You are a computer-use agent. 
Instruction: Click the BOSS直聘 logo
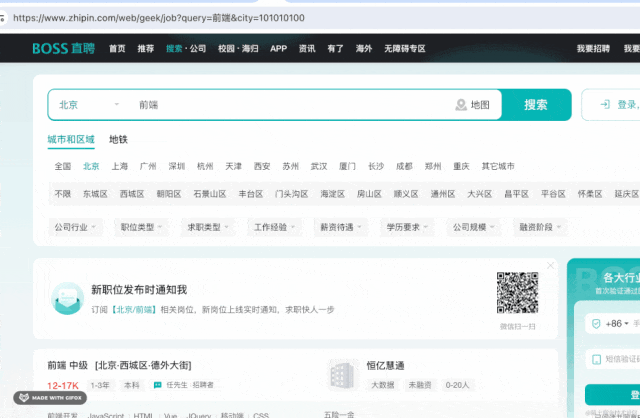64,48
